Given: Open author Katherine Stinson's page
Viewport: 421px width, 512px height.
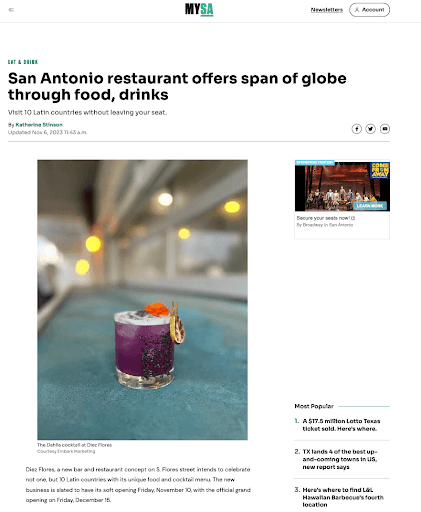Looking at the screenshot, I should pyautogui.click(x=39, y=125).
